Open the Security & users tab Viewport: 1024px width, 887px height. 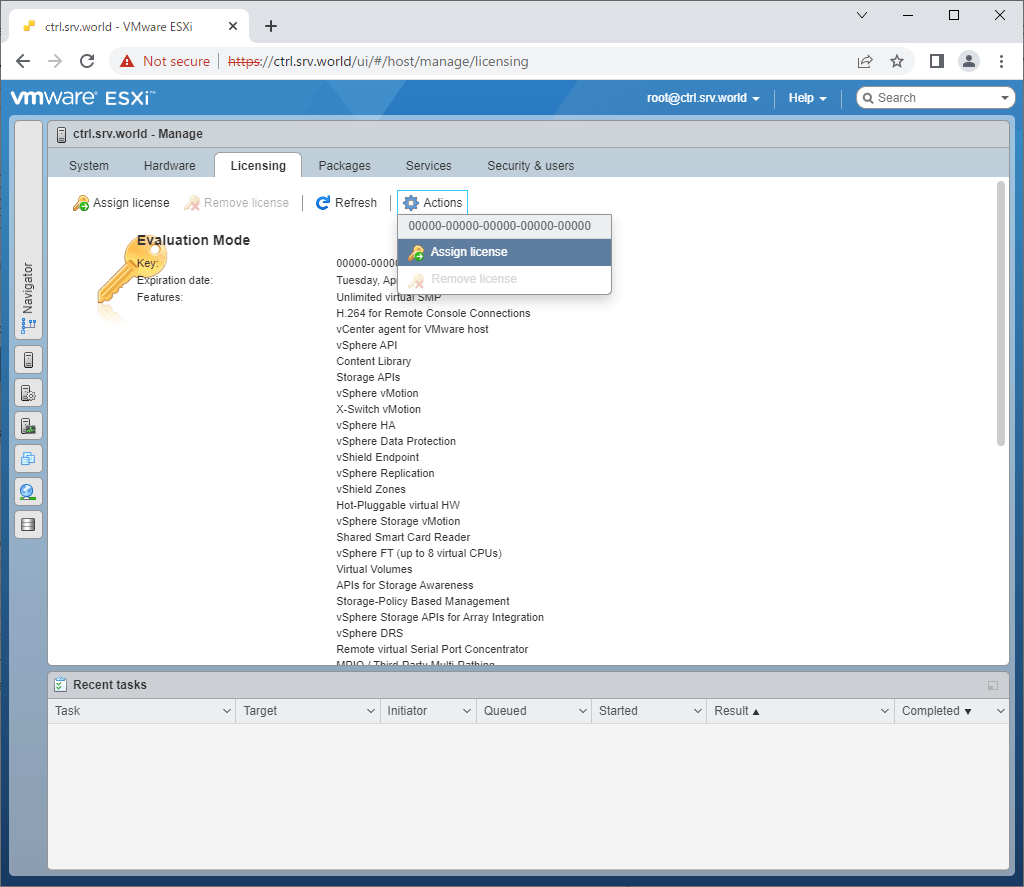coord(530,165)
